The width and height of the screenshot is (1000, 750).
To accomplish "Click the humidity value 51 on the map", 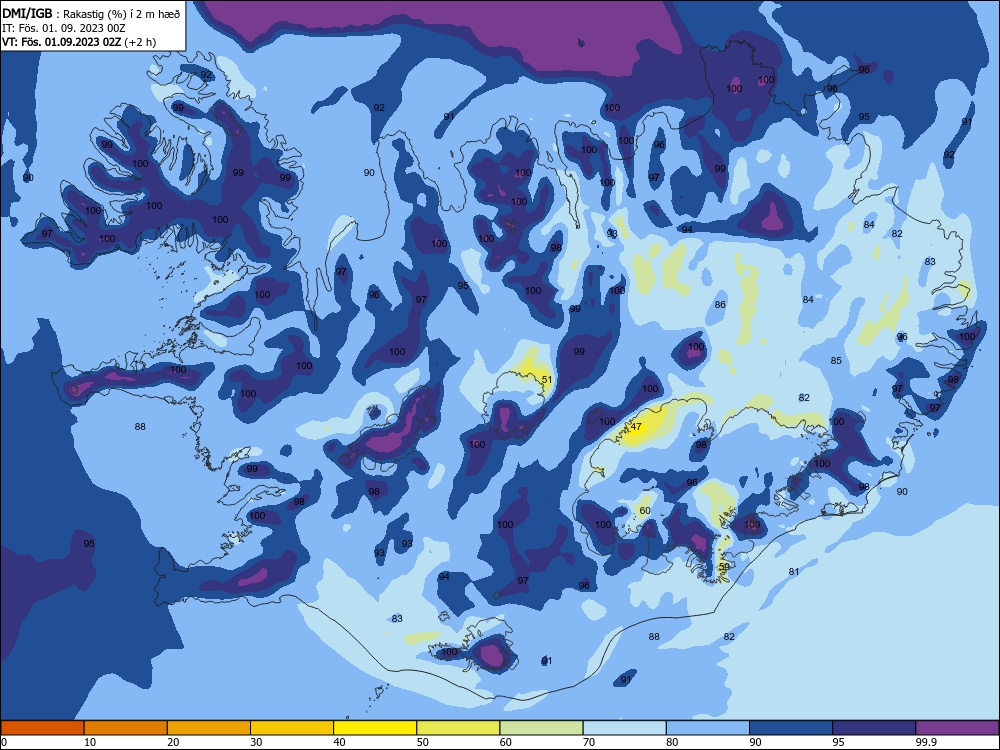I will (x=547, y=379).
